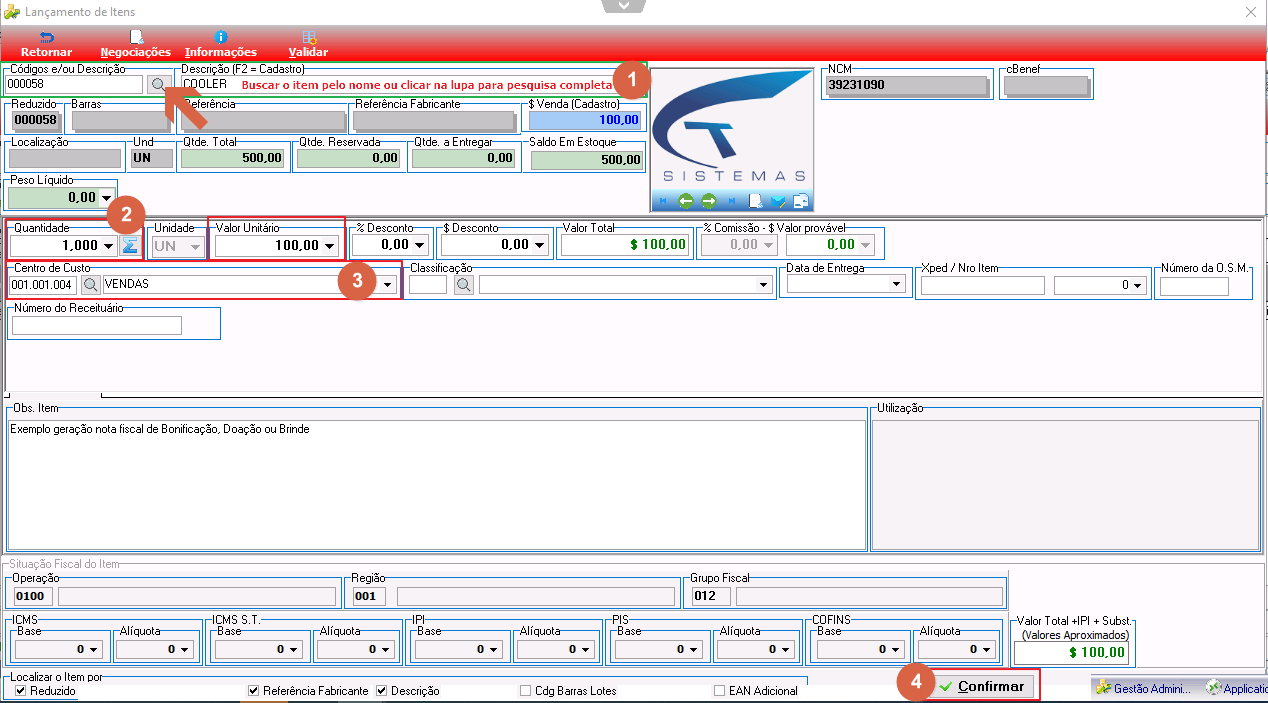
Task: Uncheck the Reduzido checkbox
Action: pos(21,690)
